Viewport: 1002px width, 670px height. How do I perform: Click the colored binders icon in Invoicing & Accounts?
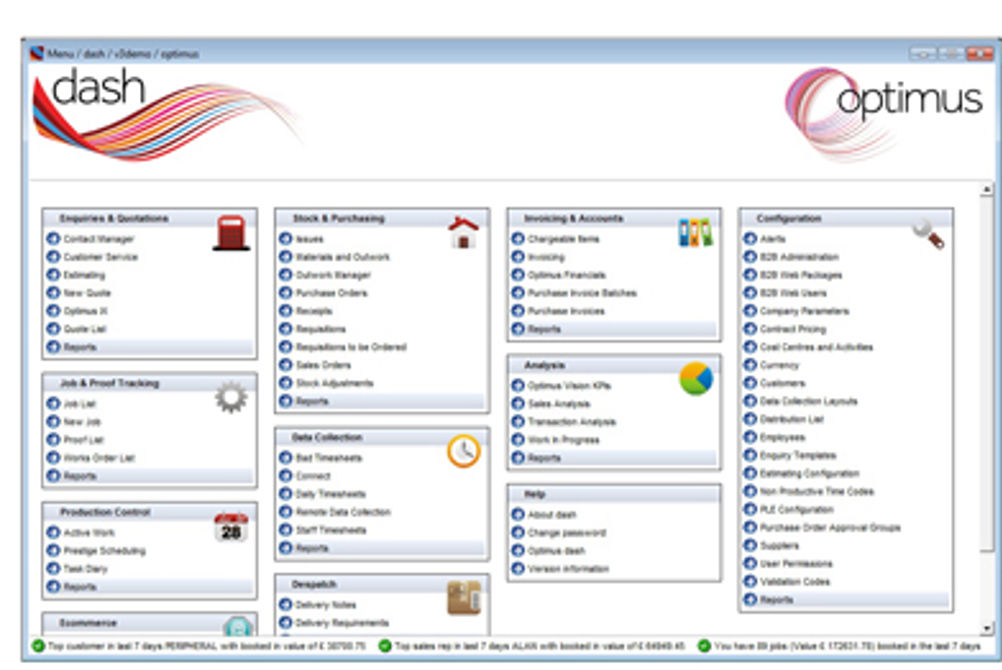[695, 233]
